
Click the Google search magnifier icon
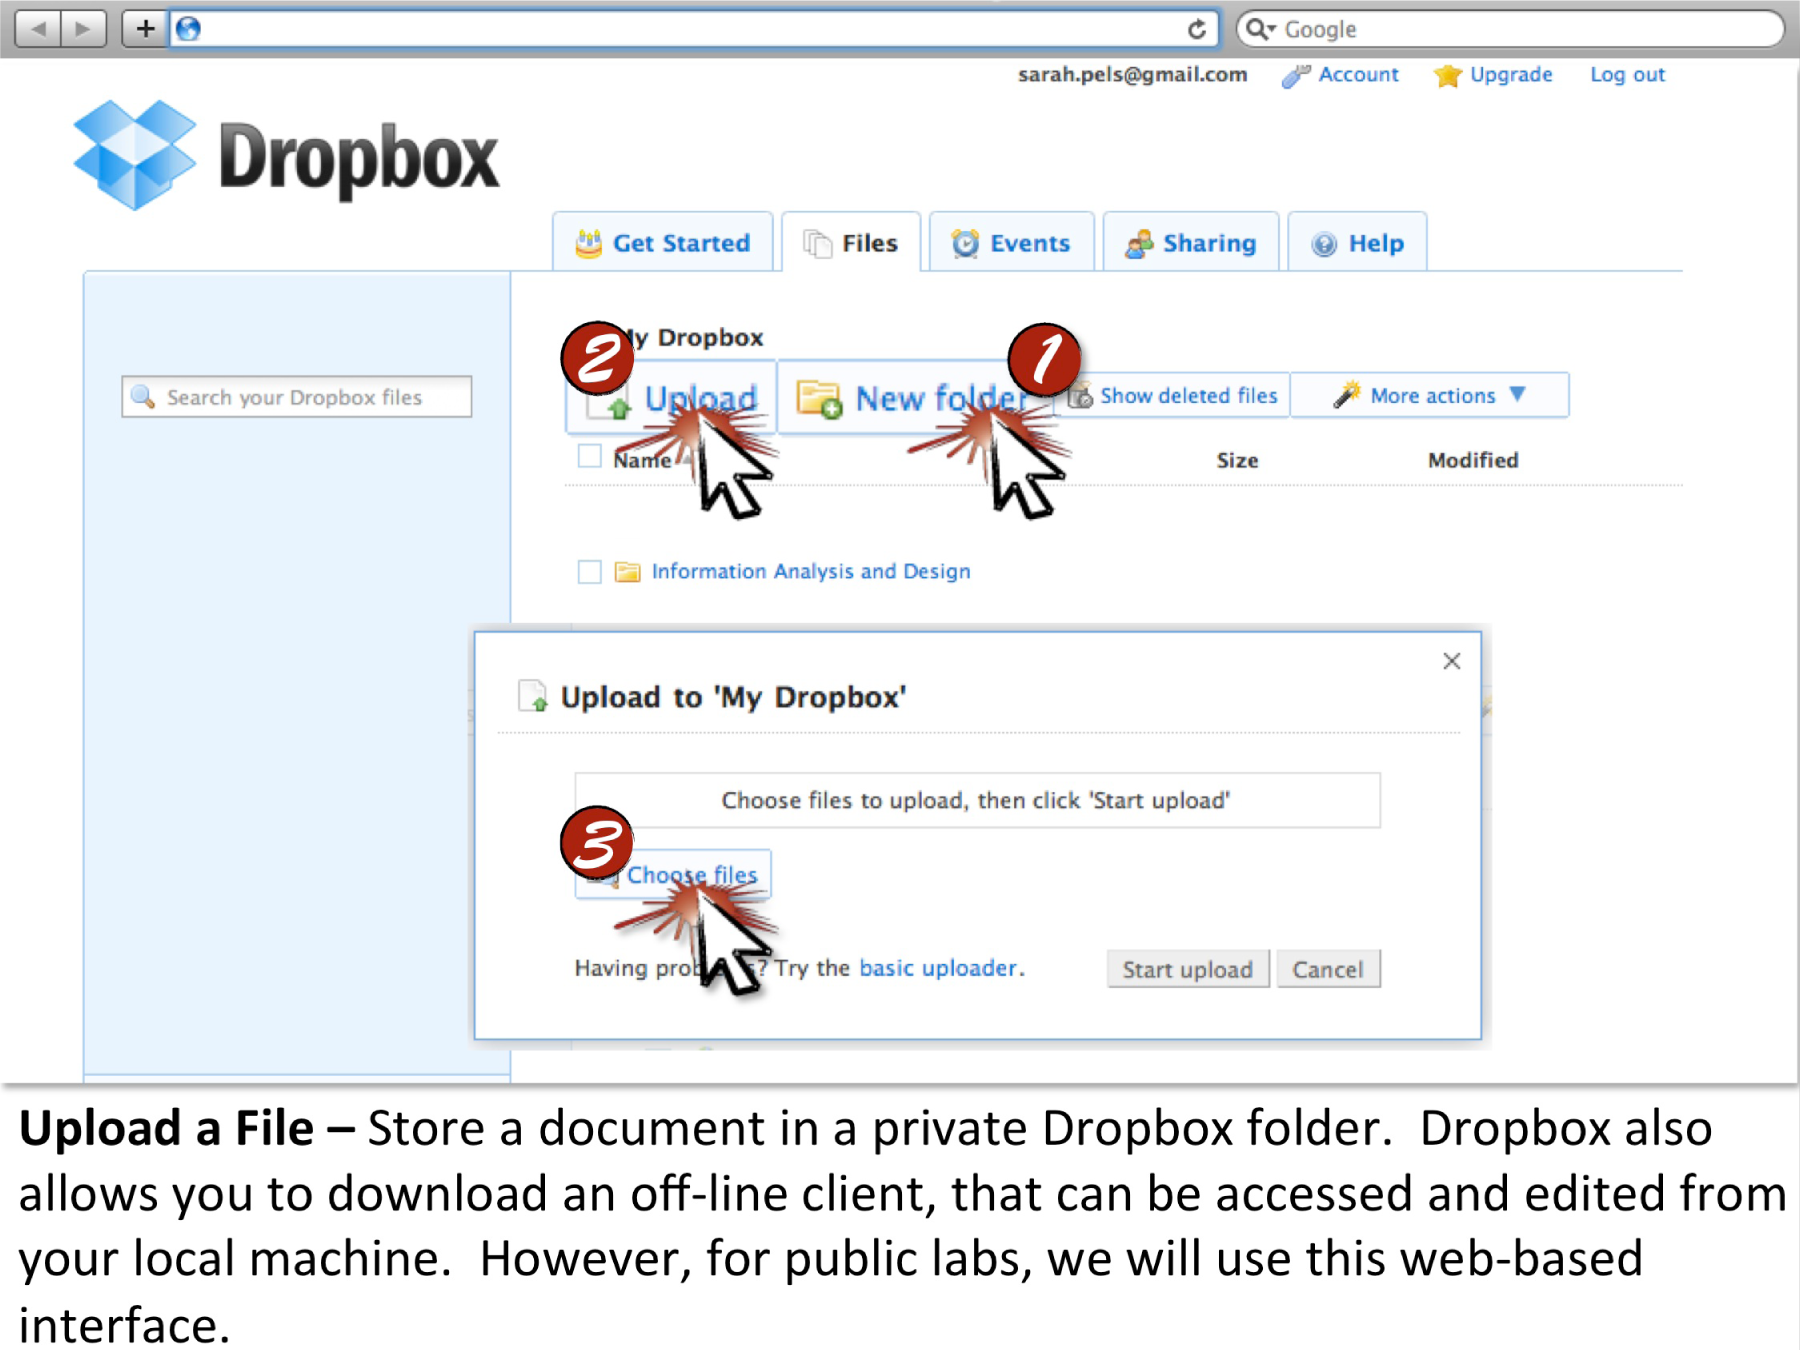click(x=1256, y=28)
